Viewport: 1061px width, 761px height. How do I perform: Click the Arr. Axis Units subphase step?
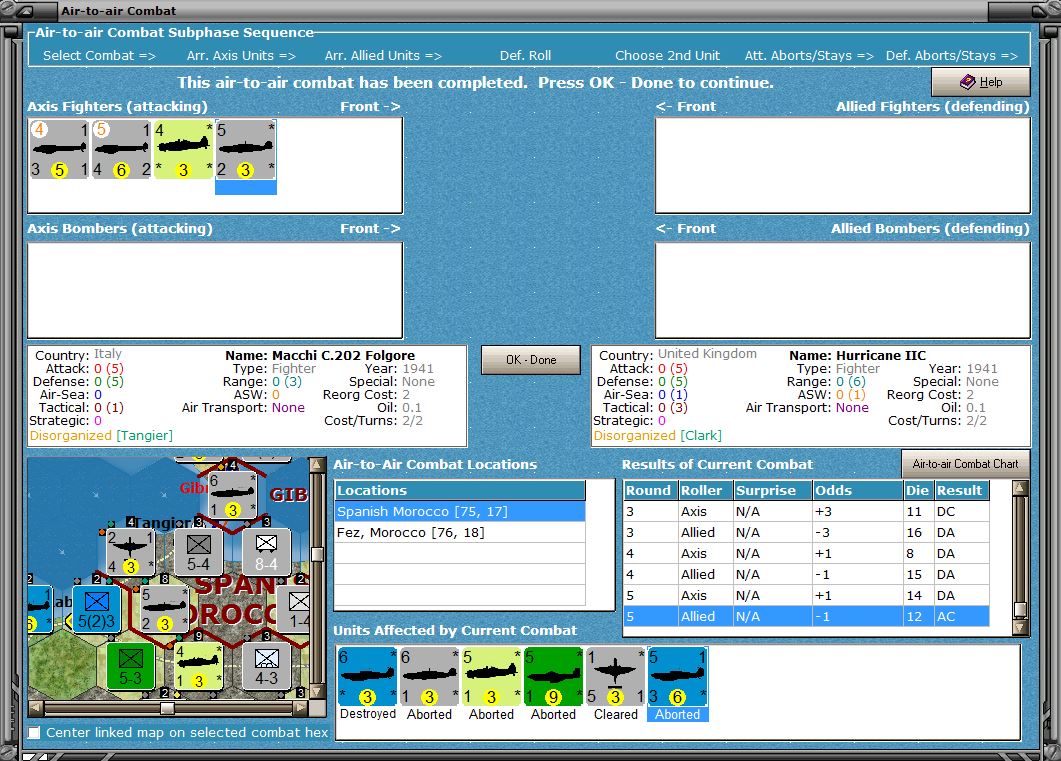(241, 55)
